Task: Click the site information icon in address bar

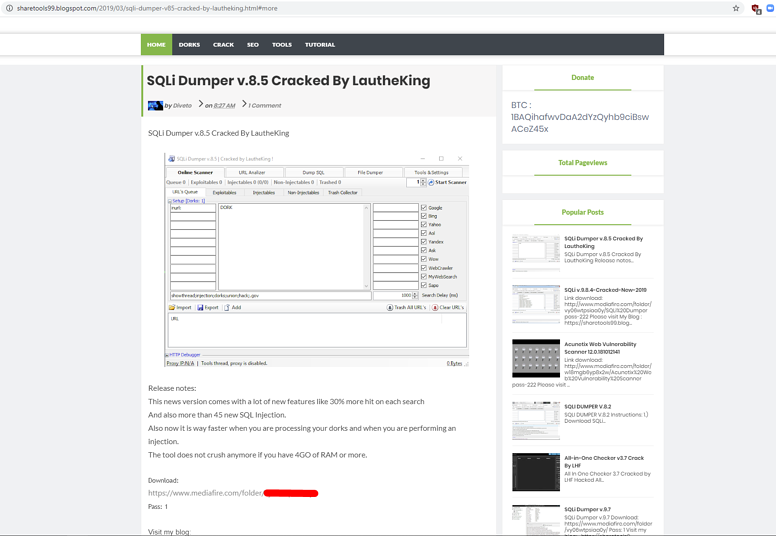Action: [x=9, y=8]
